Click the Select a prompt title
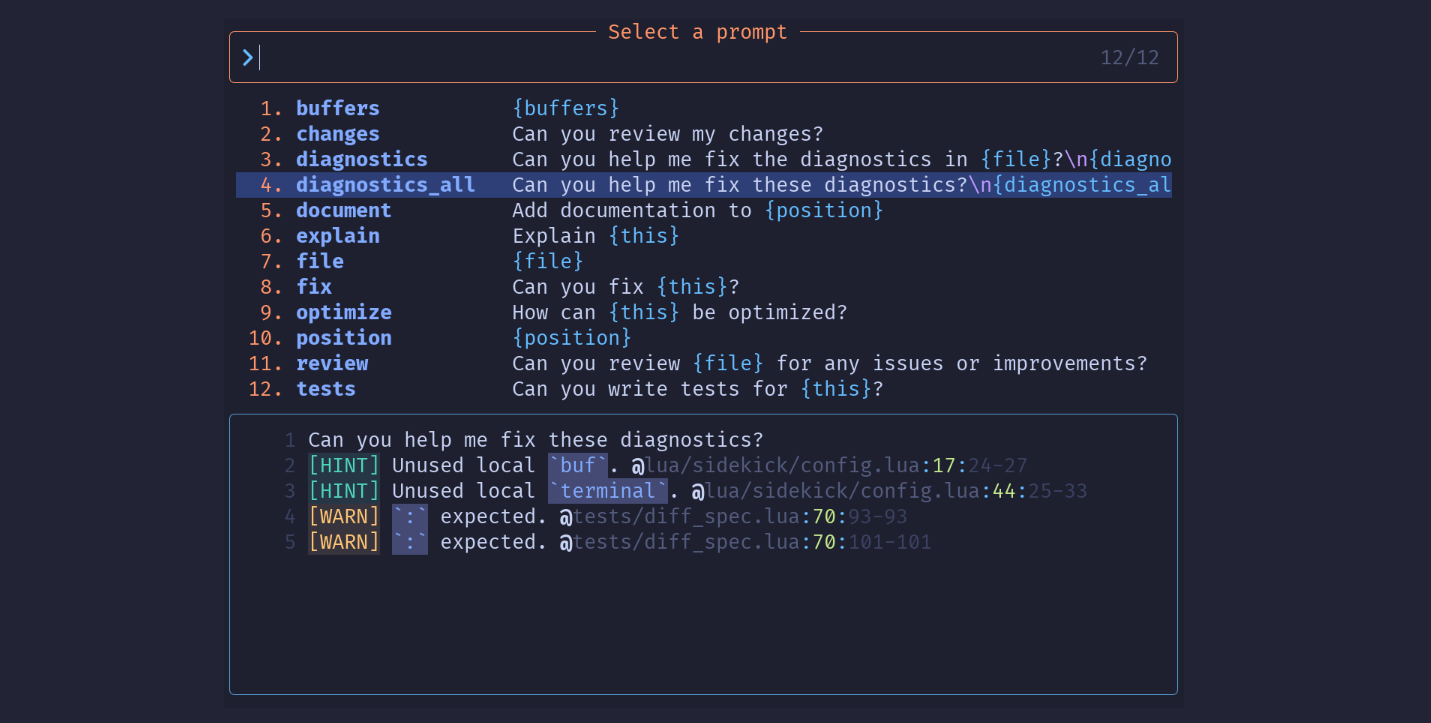Viewport: 1431px width, 723px height. tap(697, 31)
